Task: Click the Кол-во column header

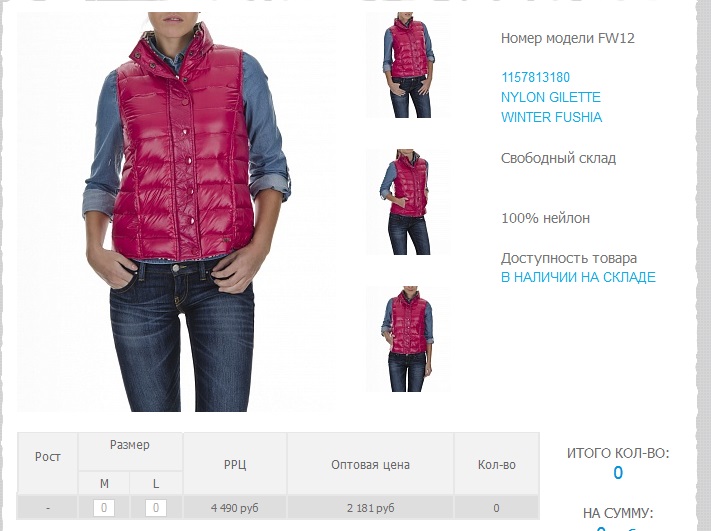Action: (x=497, y=464)
